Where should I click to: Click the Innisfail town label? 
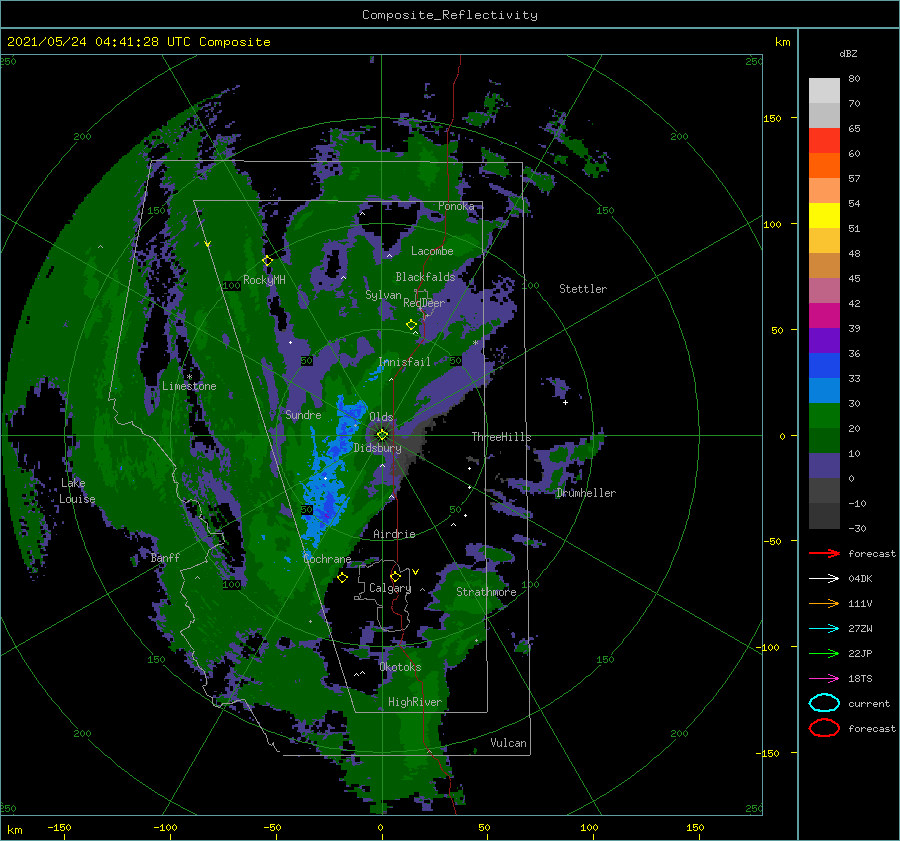pyautogui.click(x=404, y=362)
